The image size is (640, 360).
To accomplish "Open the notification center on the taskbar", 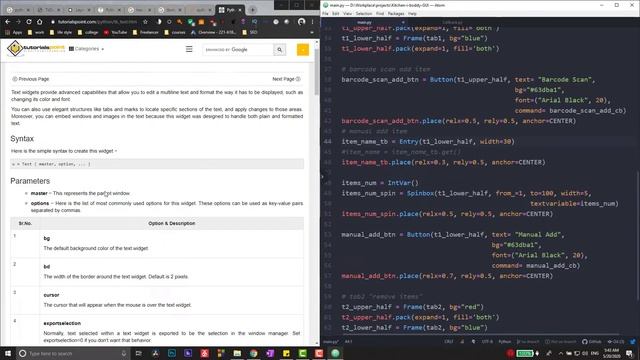I will [x=629, y=353].
